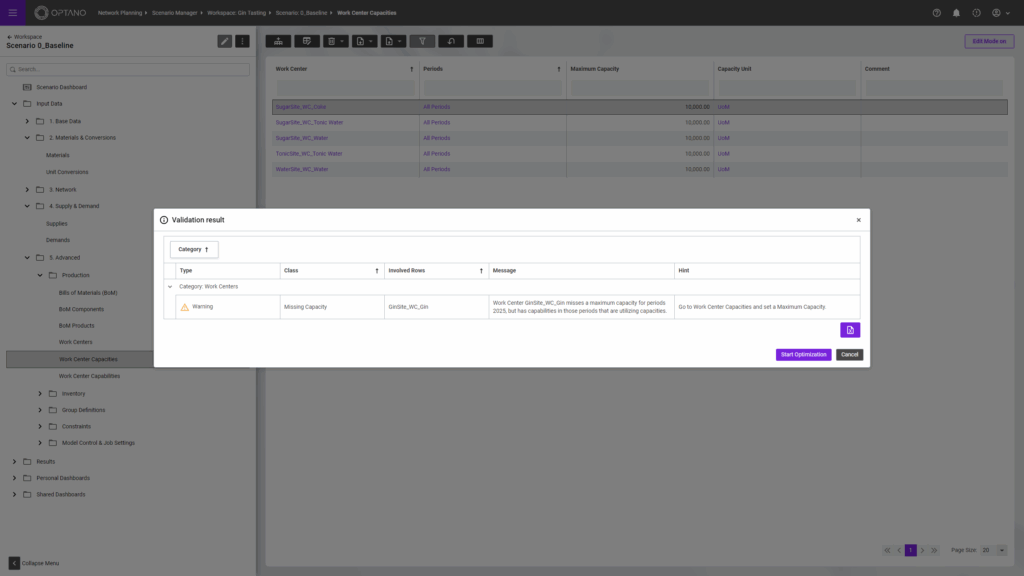Click Start Optimization
The image size is (1024, 576).
803,354
